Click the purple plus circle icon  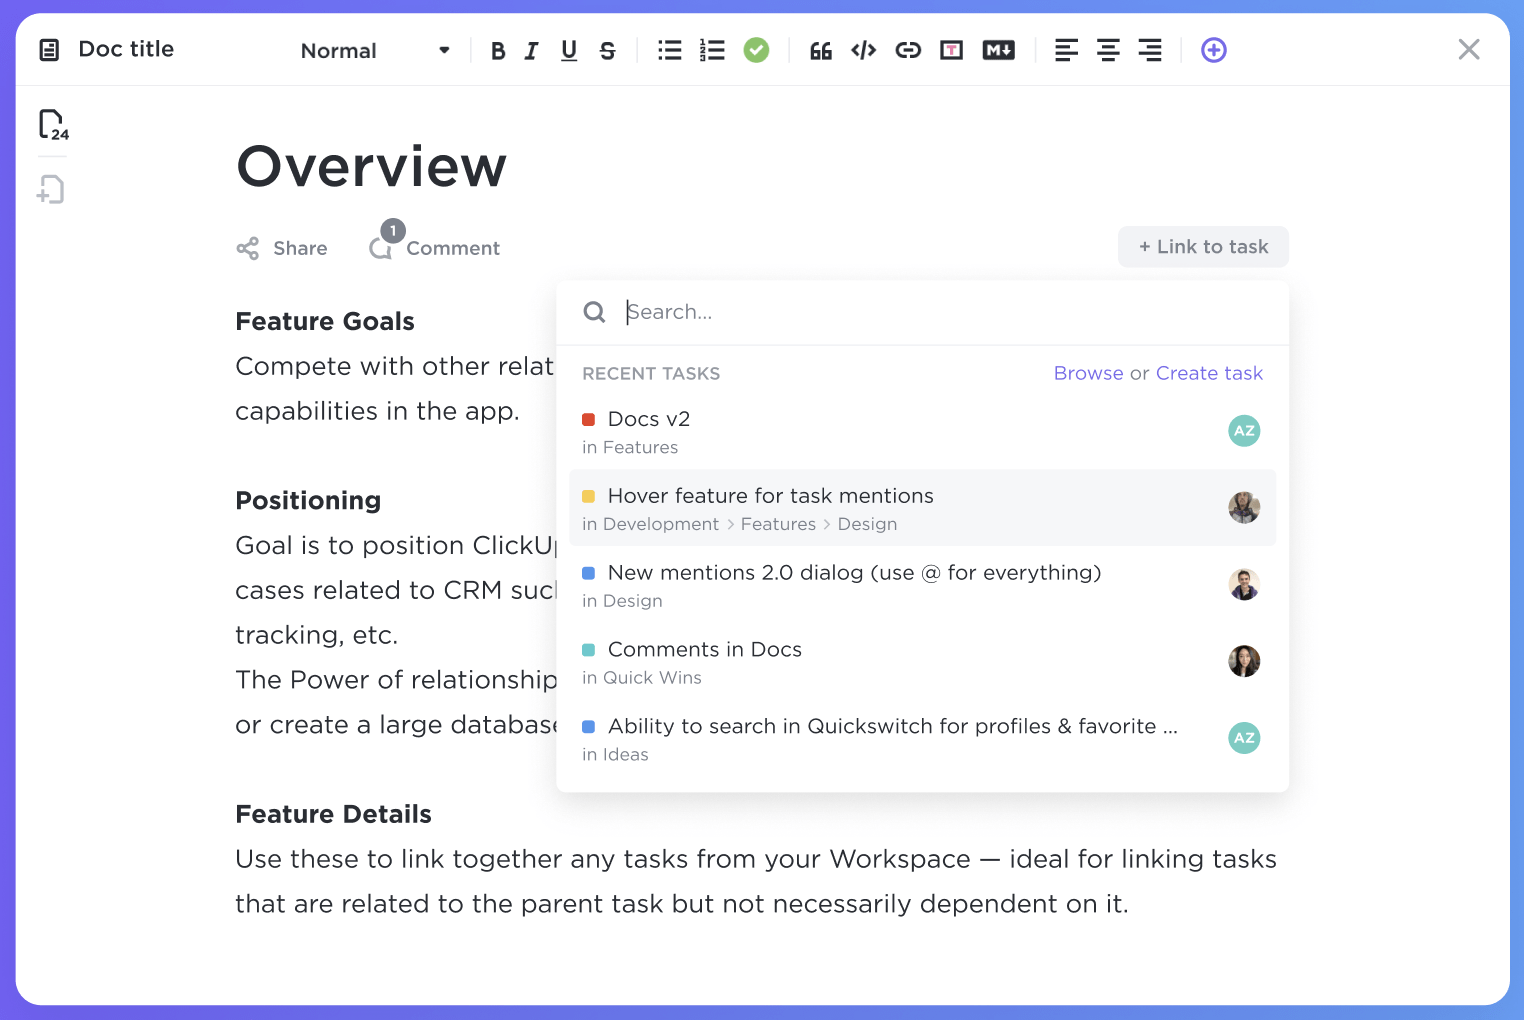tap(1213, 50)
